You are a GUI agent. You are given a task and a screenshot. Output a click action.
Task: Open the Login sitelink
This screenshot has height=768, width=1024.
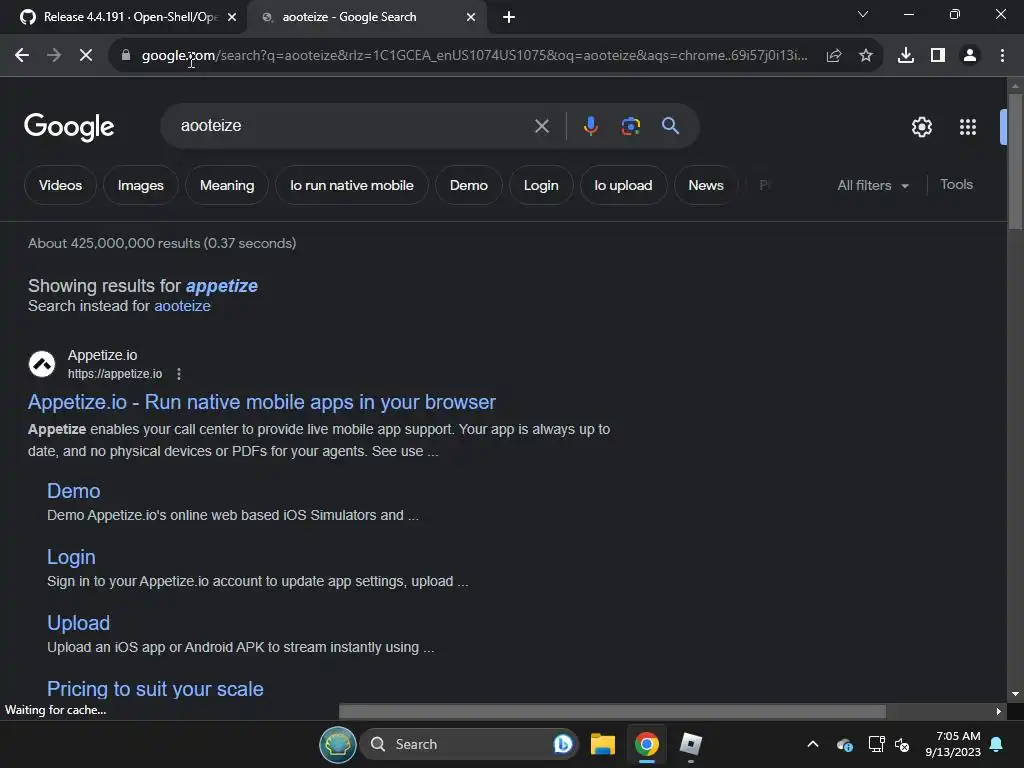coord(71,557)
